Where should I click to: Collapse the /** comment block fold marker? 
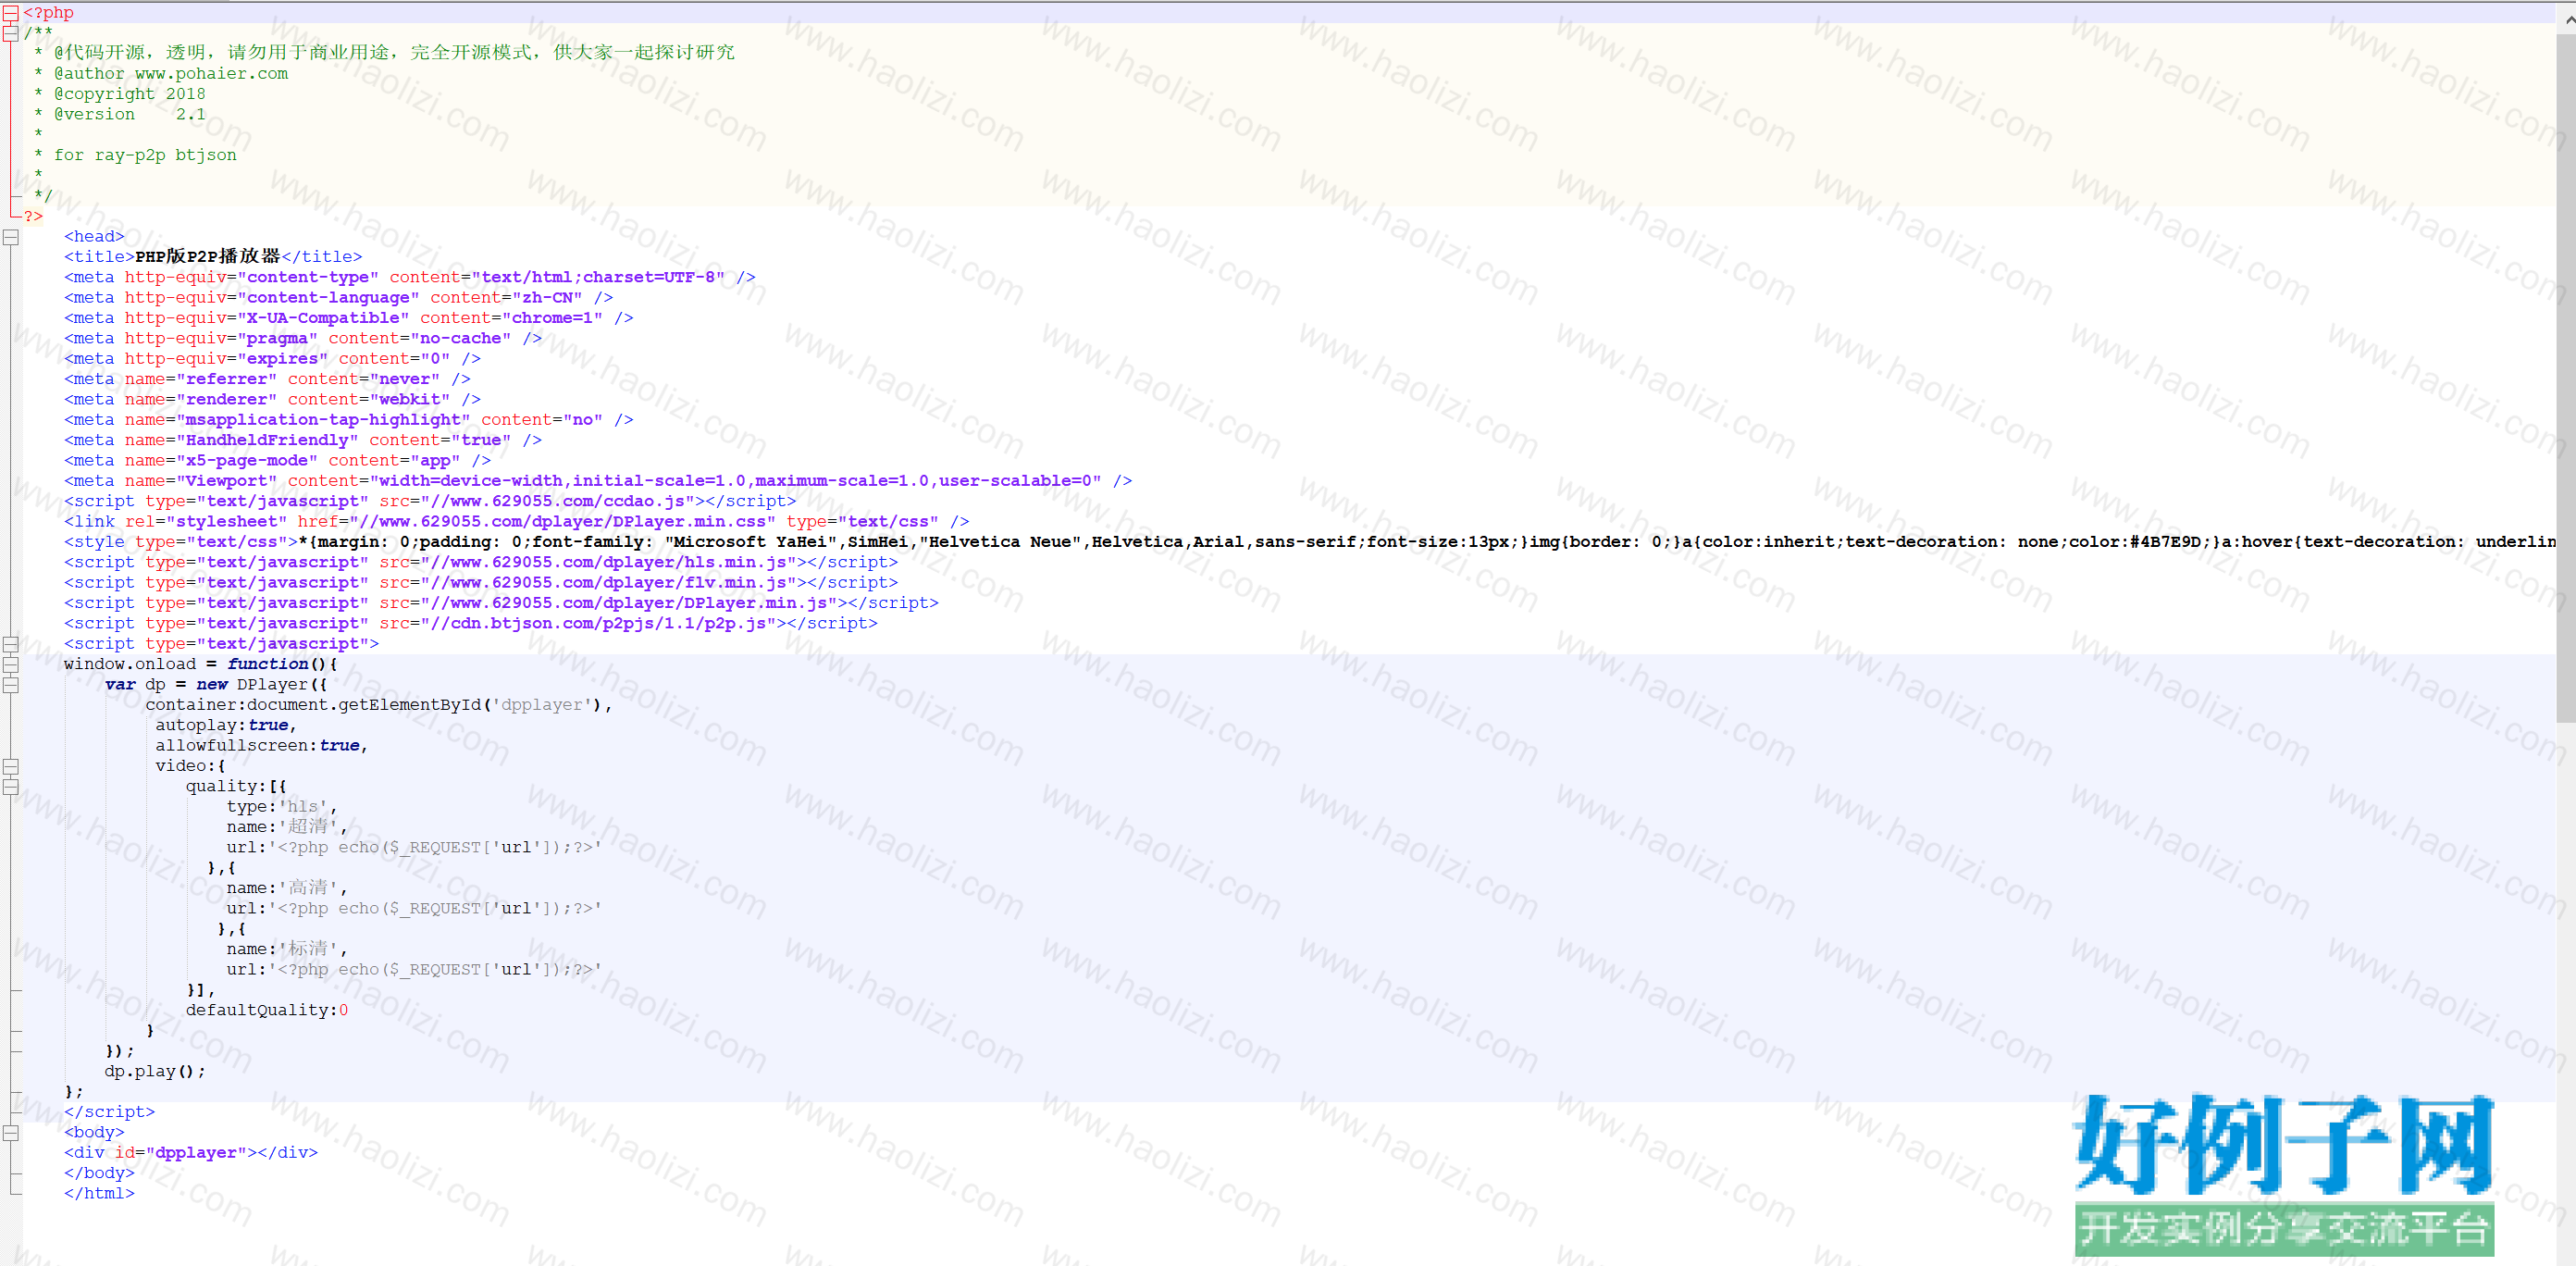tap(11, 33)
